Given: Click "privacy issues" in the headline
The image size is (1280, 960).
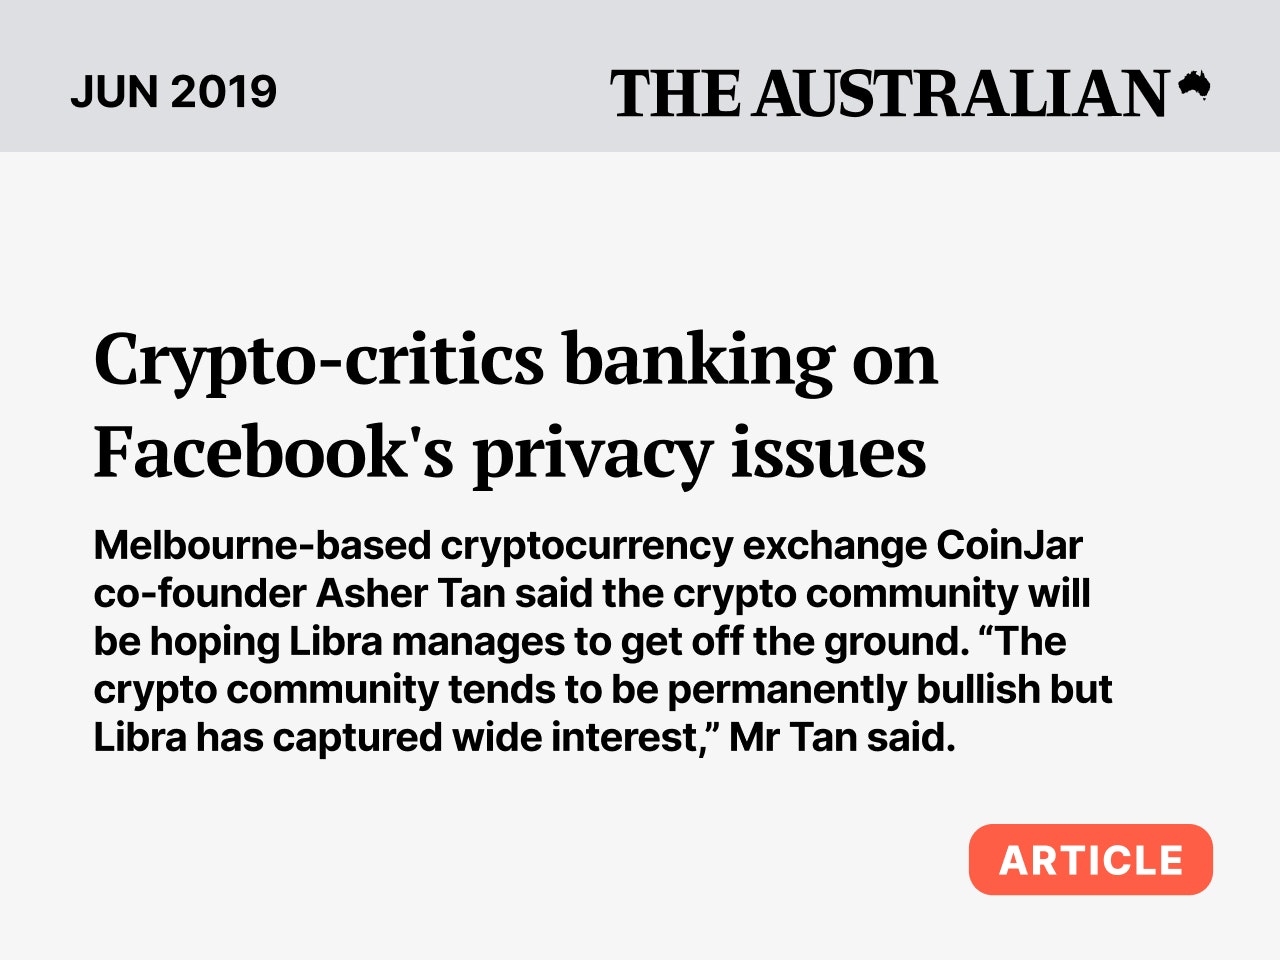Looking at the screenshot, I should click(699, 452).
